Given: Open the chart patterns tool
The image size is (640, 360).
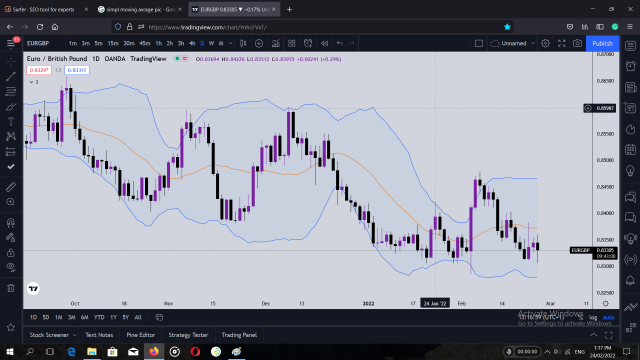Looking at the screenshot, I should pos(11,136).
